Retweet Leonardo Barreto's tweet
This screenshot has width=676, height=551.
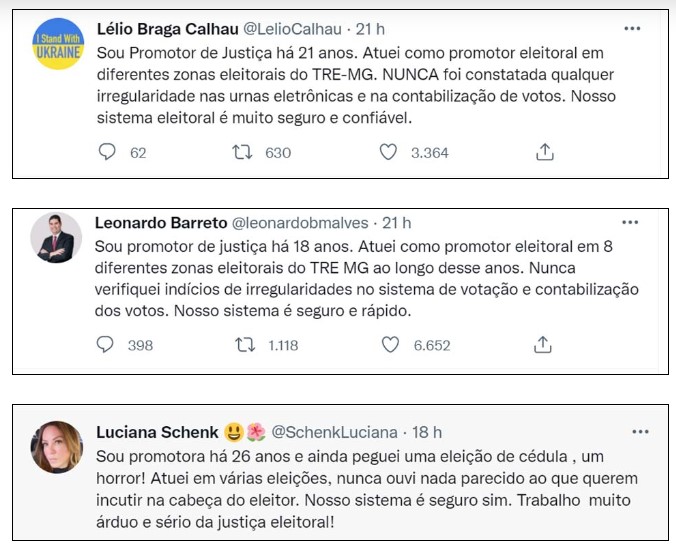[x=242, y=345]
